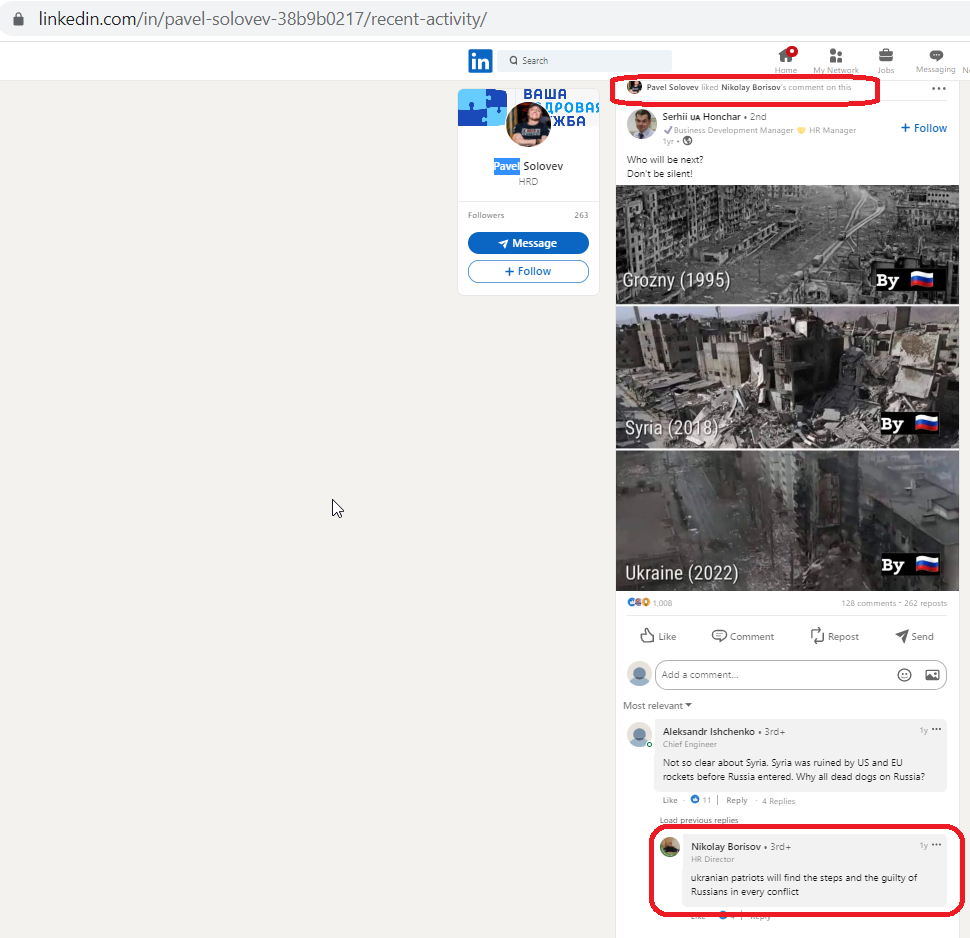Click the Followers 263 row
The height and width of the screenshot is (938, 970).
528,215
